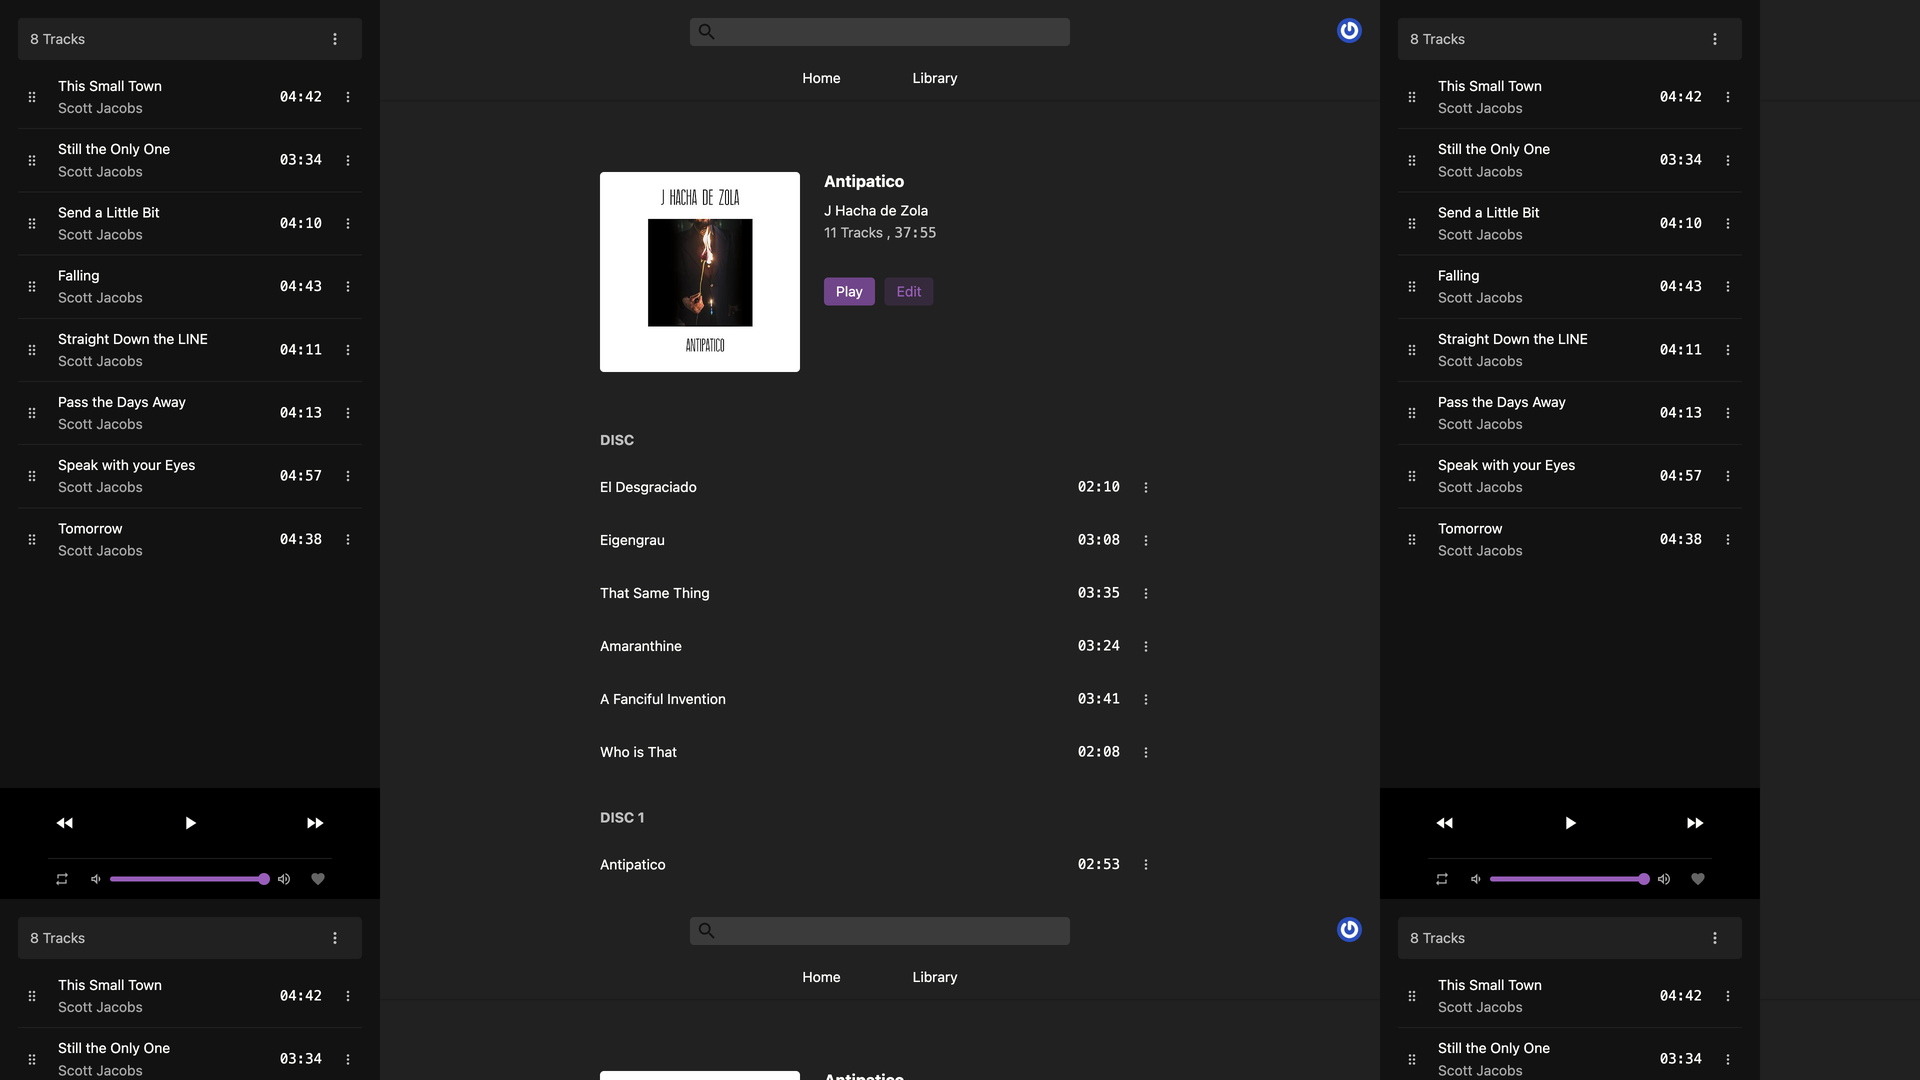Click the upper blue power icon
The width and height of the screenshot is (1920, 1080).
pos(1349,31)
